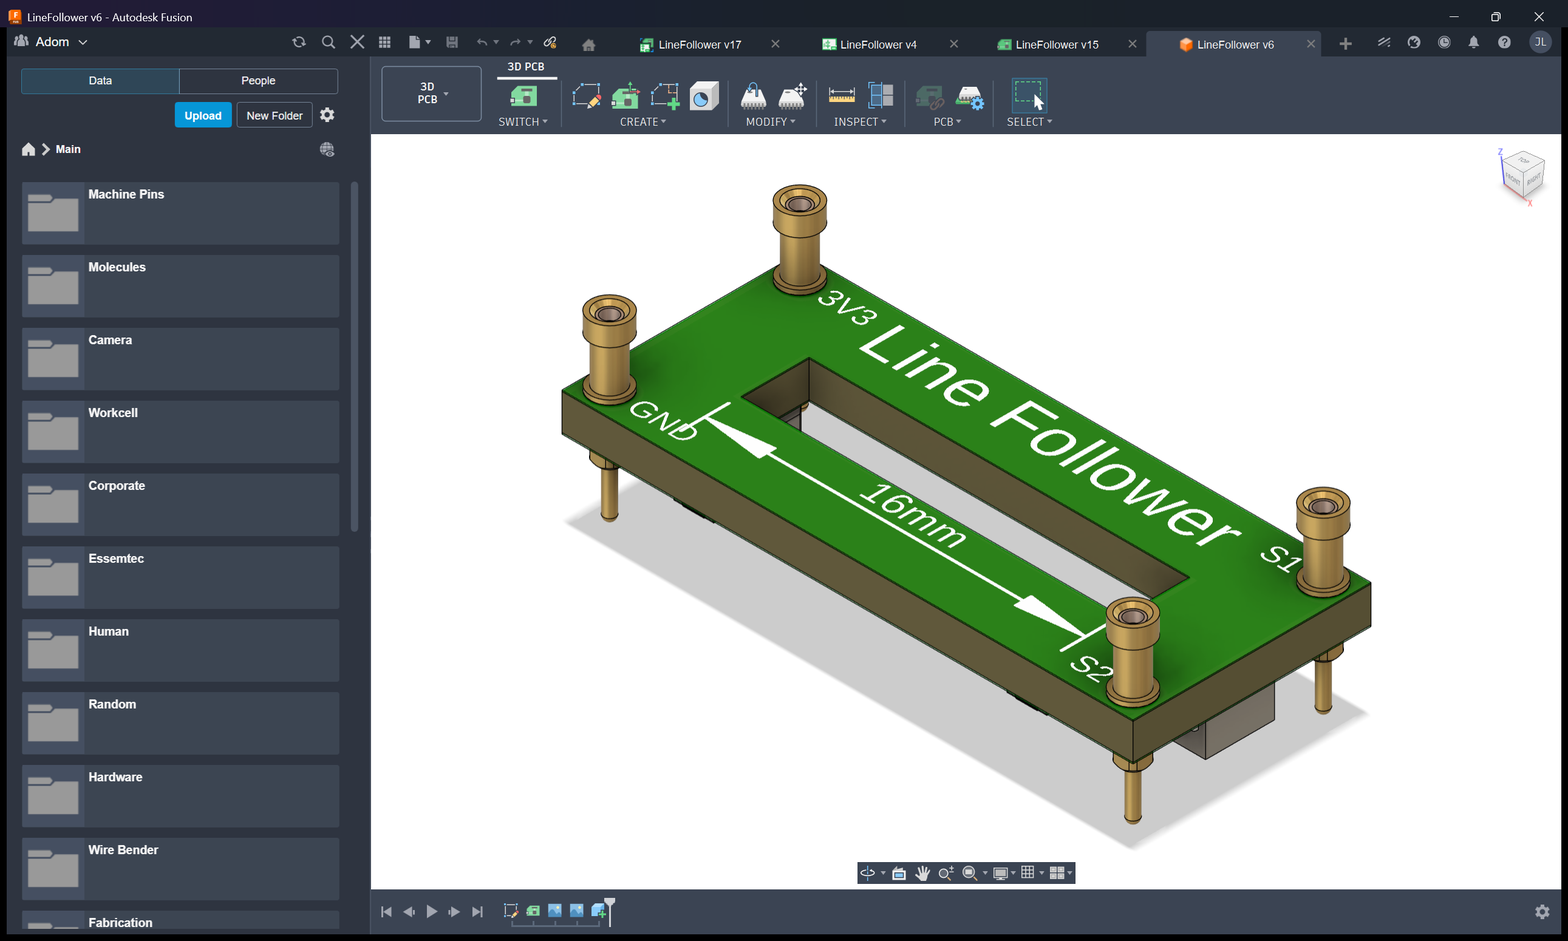Open the Help question mark menu
The height and width of the screenshot is (941, 1568).
pyautogui.click(x=1504, y=42)
